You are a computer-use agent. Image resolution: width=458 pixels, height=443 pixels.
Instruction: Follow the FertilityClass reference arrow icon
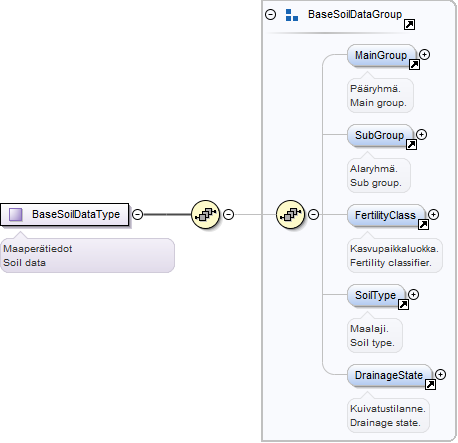pos(423,225)
